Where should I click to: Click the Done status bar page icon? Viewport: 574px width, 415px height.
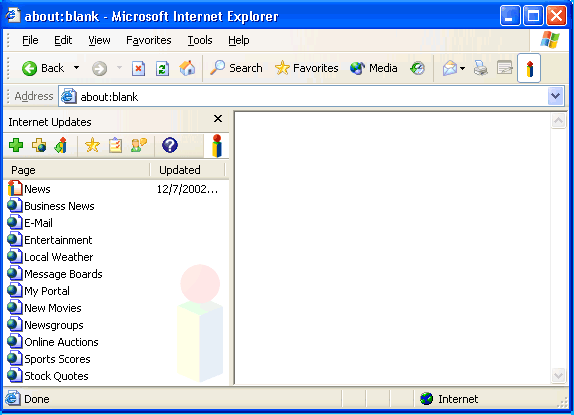(x=12, y=398)
